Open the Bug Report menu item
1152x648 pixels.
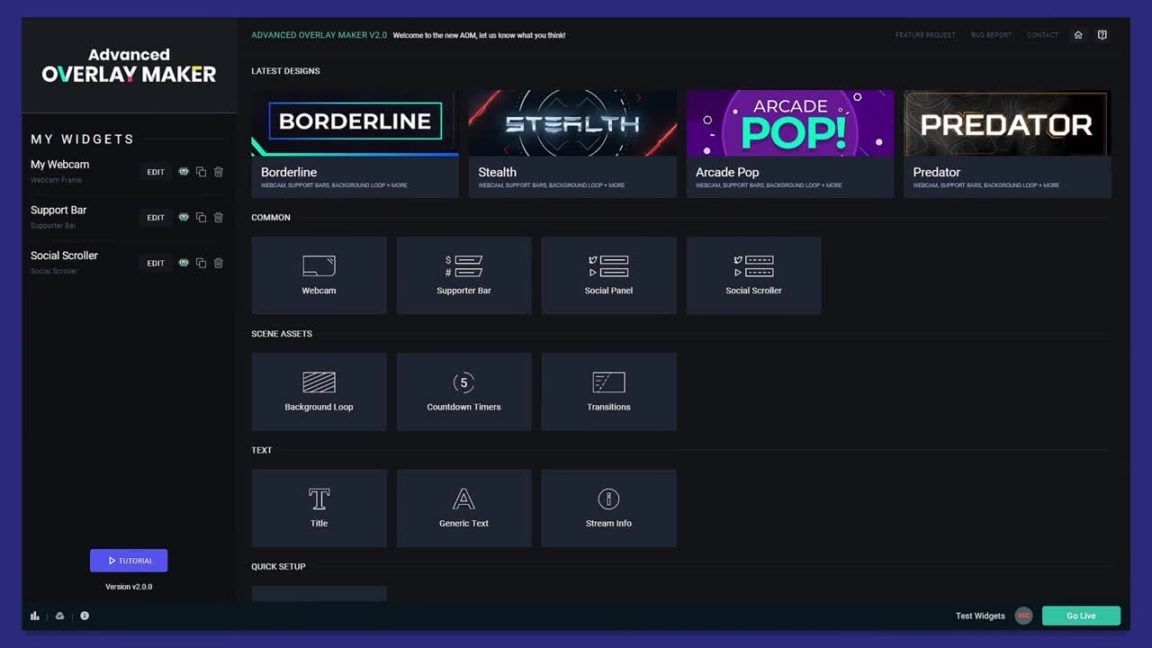pyautogui.click(x=991, y=34)
